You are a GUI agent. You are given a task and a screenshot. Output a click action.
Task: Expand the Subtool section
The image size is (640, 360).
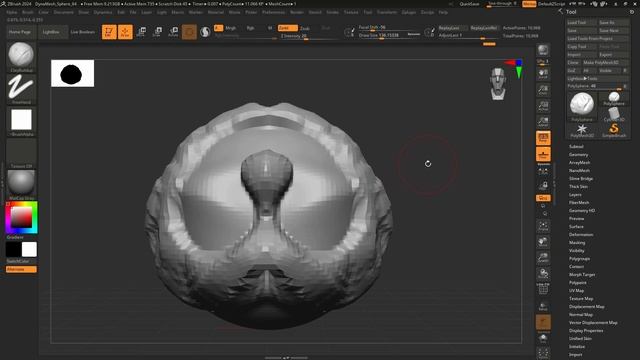[x=576, y=147]
